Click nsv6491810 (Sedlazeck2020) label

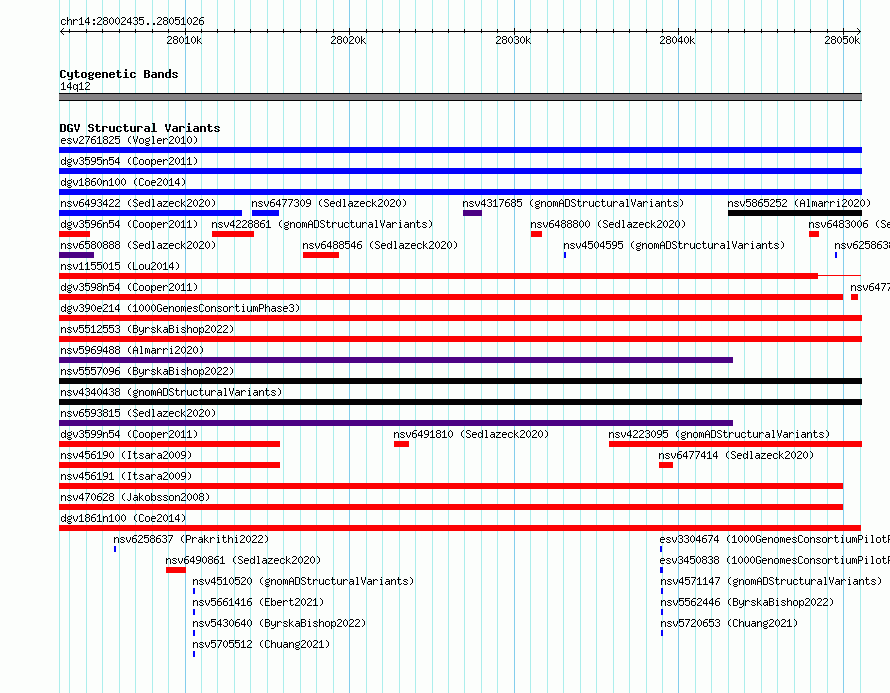coord(471,434)
